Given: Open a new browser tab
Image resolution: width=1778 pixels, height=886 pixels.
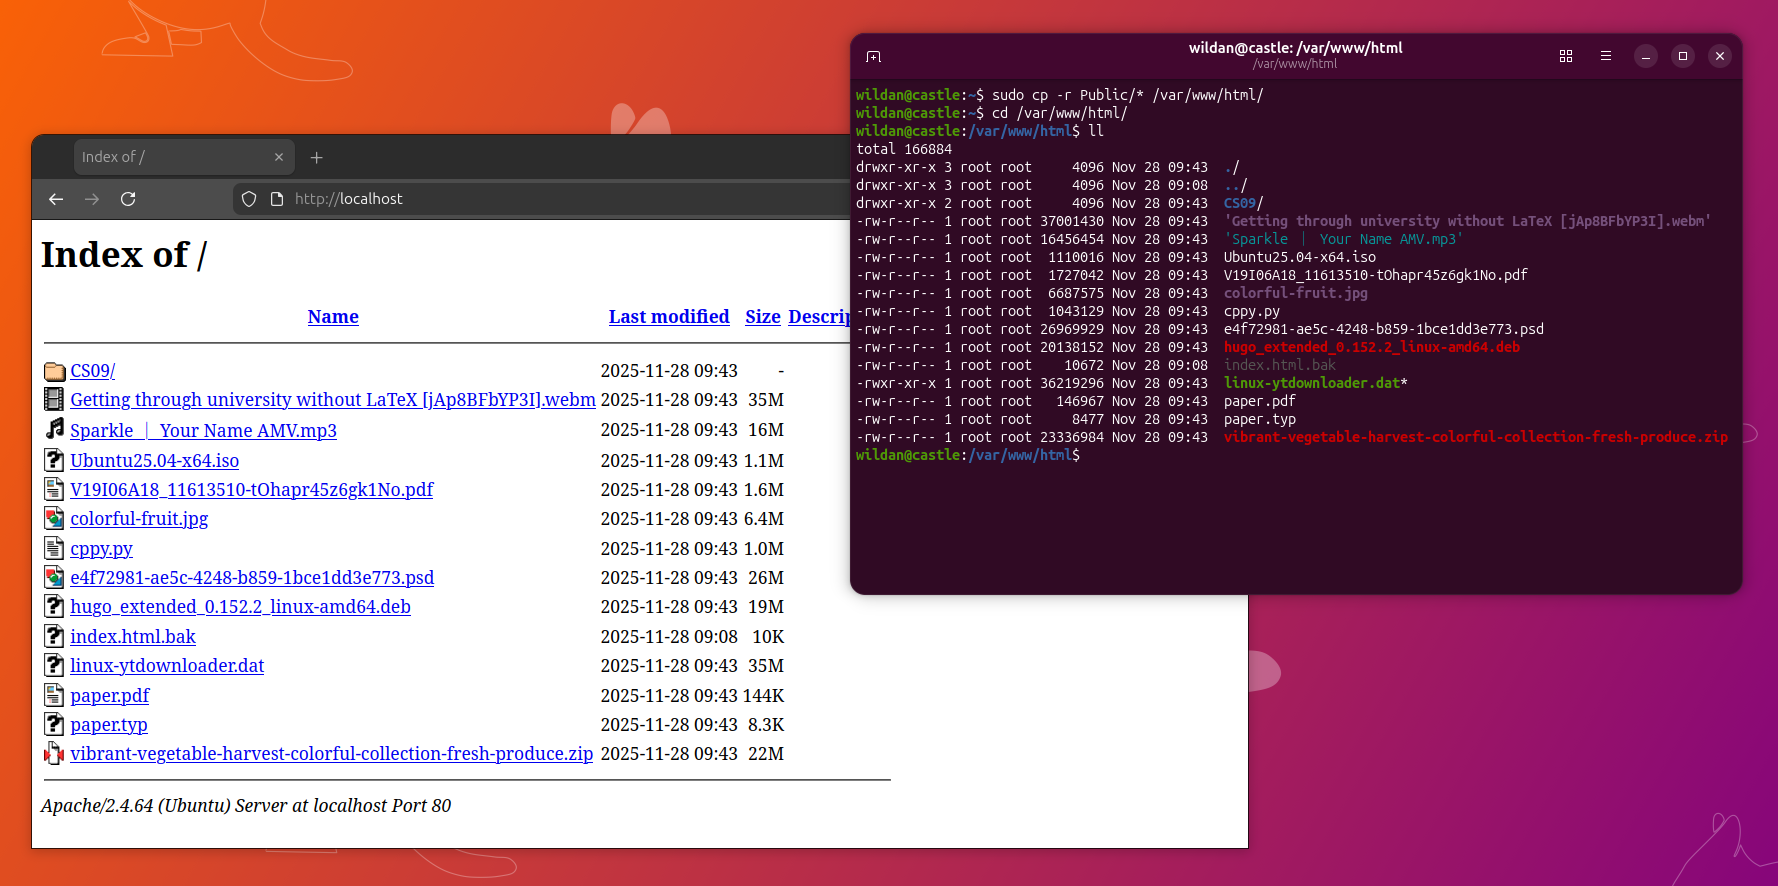Looking at the screenshot, I should click(x=316, y=157).
